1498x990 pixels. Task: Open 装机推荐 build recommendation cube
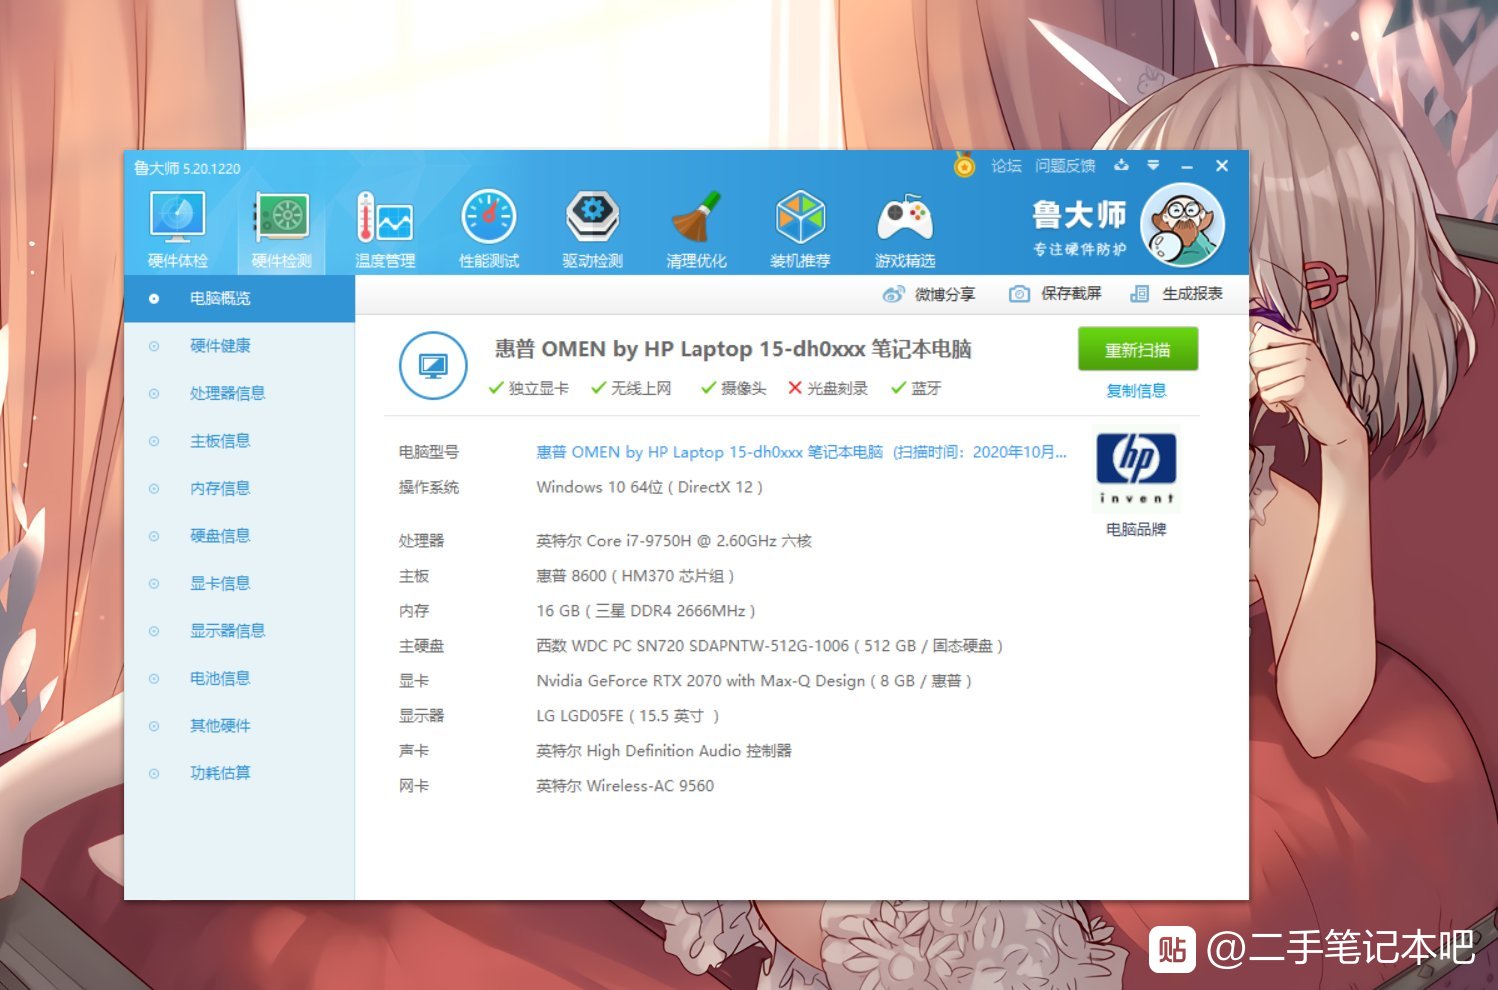click(800, 230)
